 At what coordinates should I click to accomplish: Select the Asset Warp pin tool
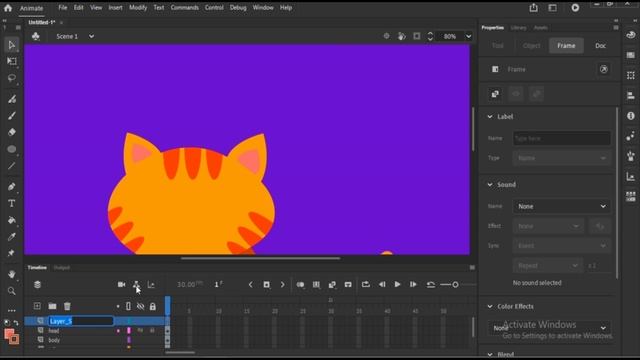coord(11,253)
